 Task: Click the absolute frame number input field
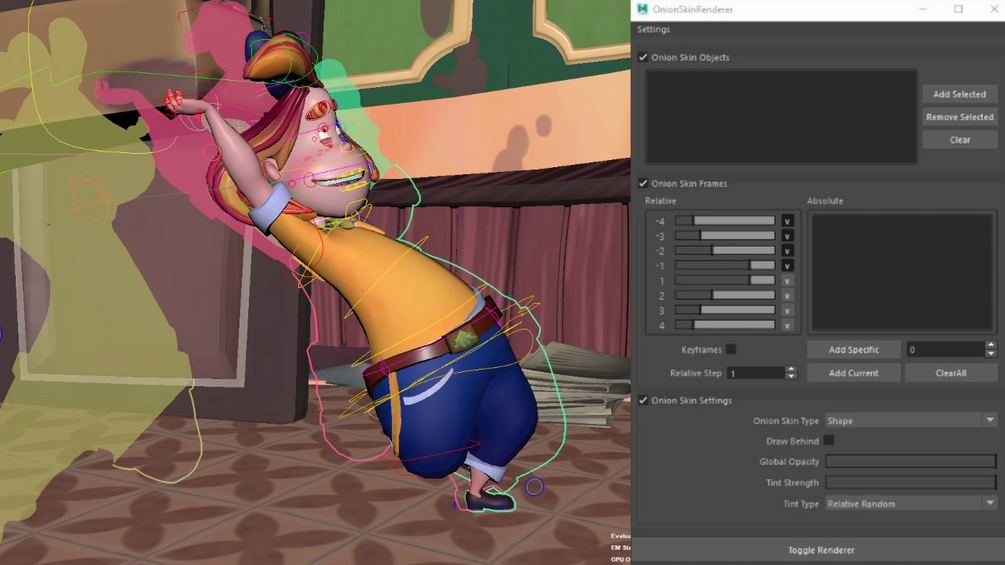tap(945, 350)
